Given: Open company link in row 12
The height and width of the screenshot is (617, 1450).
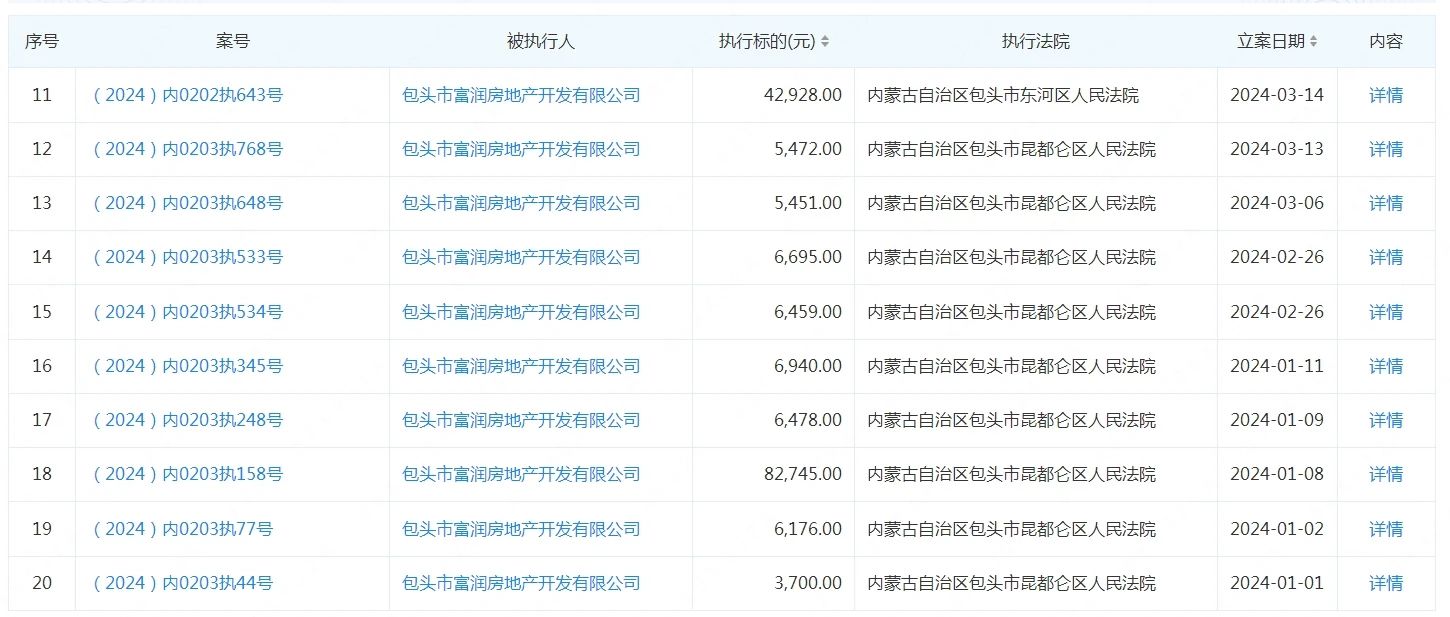Looking at the screenshot, I should (x=521, y=149).
